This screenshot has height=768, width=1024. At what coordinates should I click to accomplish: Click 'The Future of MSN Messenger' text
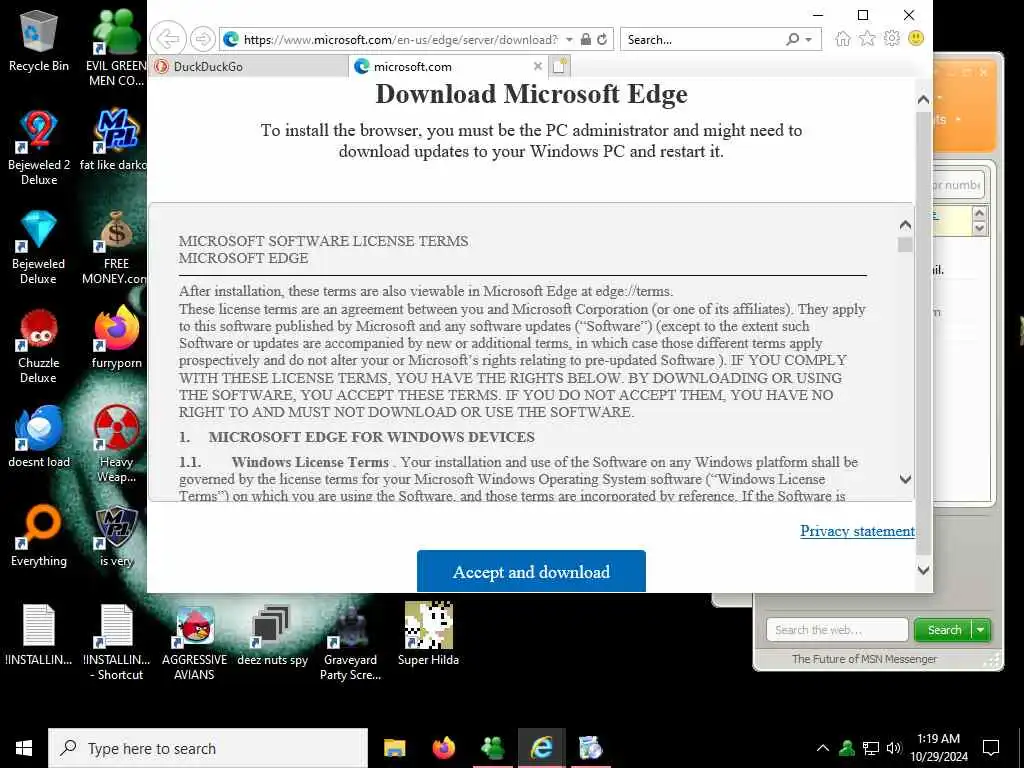click(864, 659)
